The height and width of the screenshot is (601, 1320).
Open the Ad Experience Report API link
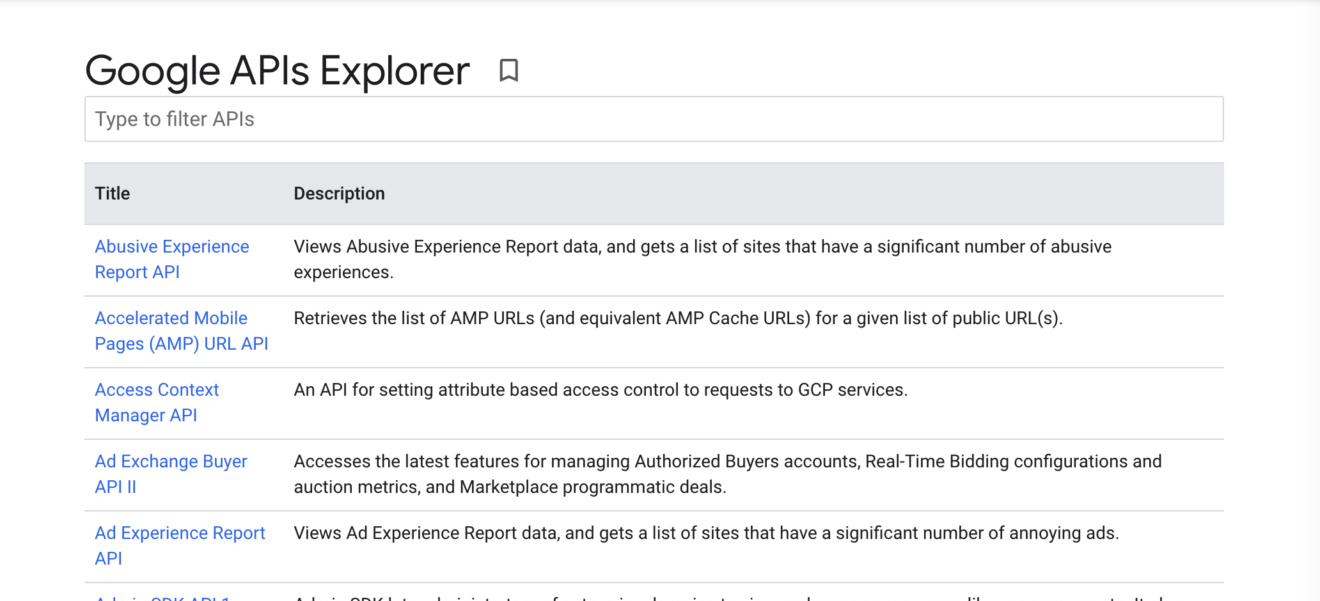tap(179, 545)
